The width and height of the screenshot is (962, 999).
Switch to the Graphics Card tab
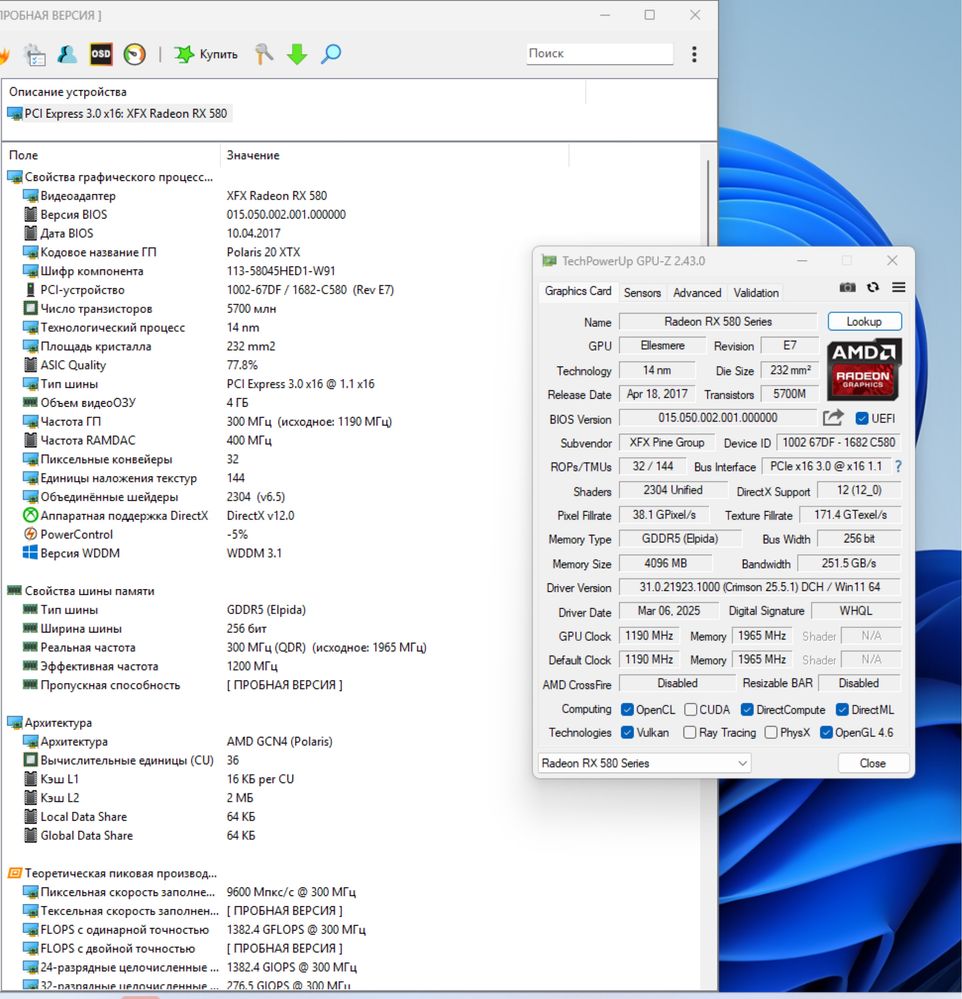[x=578, y=291]
